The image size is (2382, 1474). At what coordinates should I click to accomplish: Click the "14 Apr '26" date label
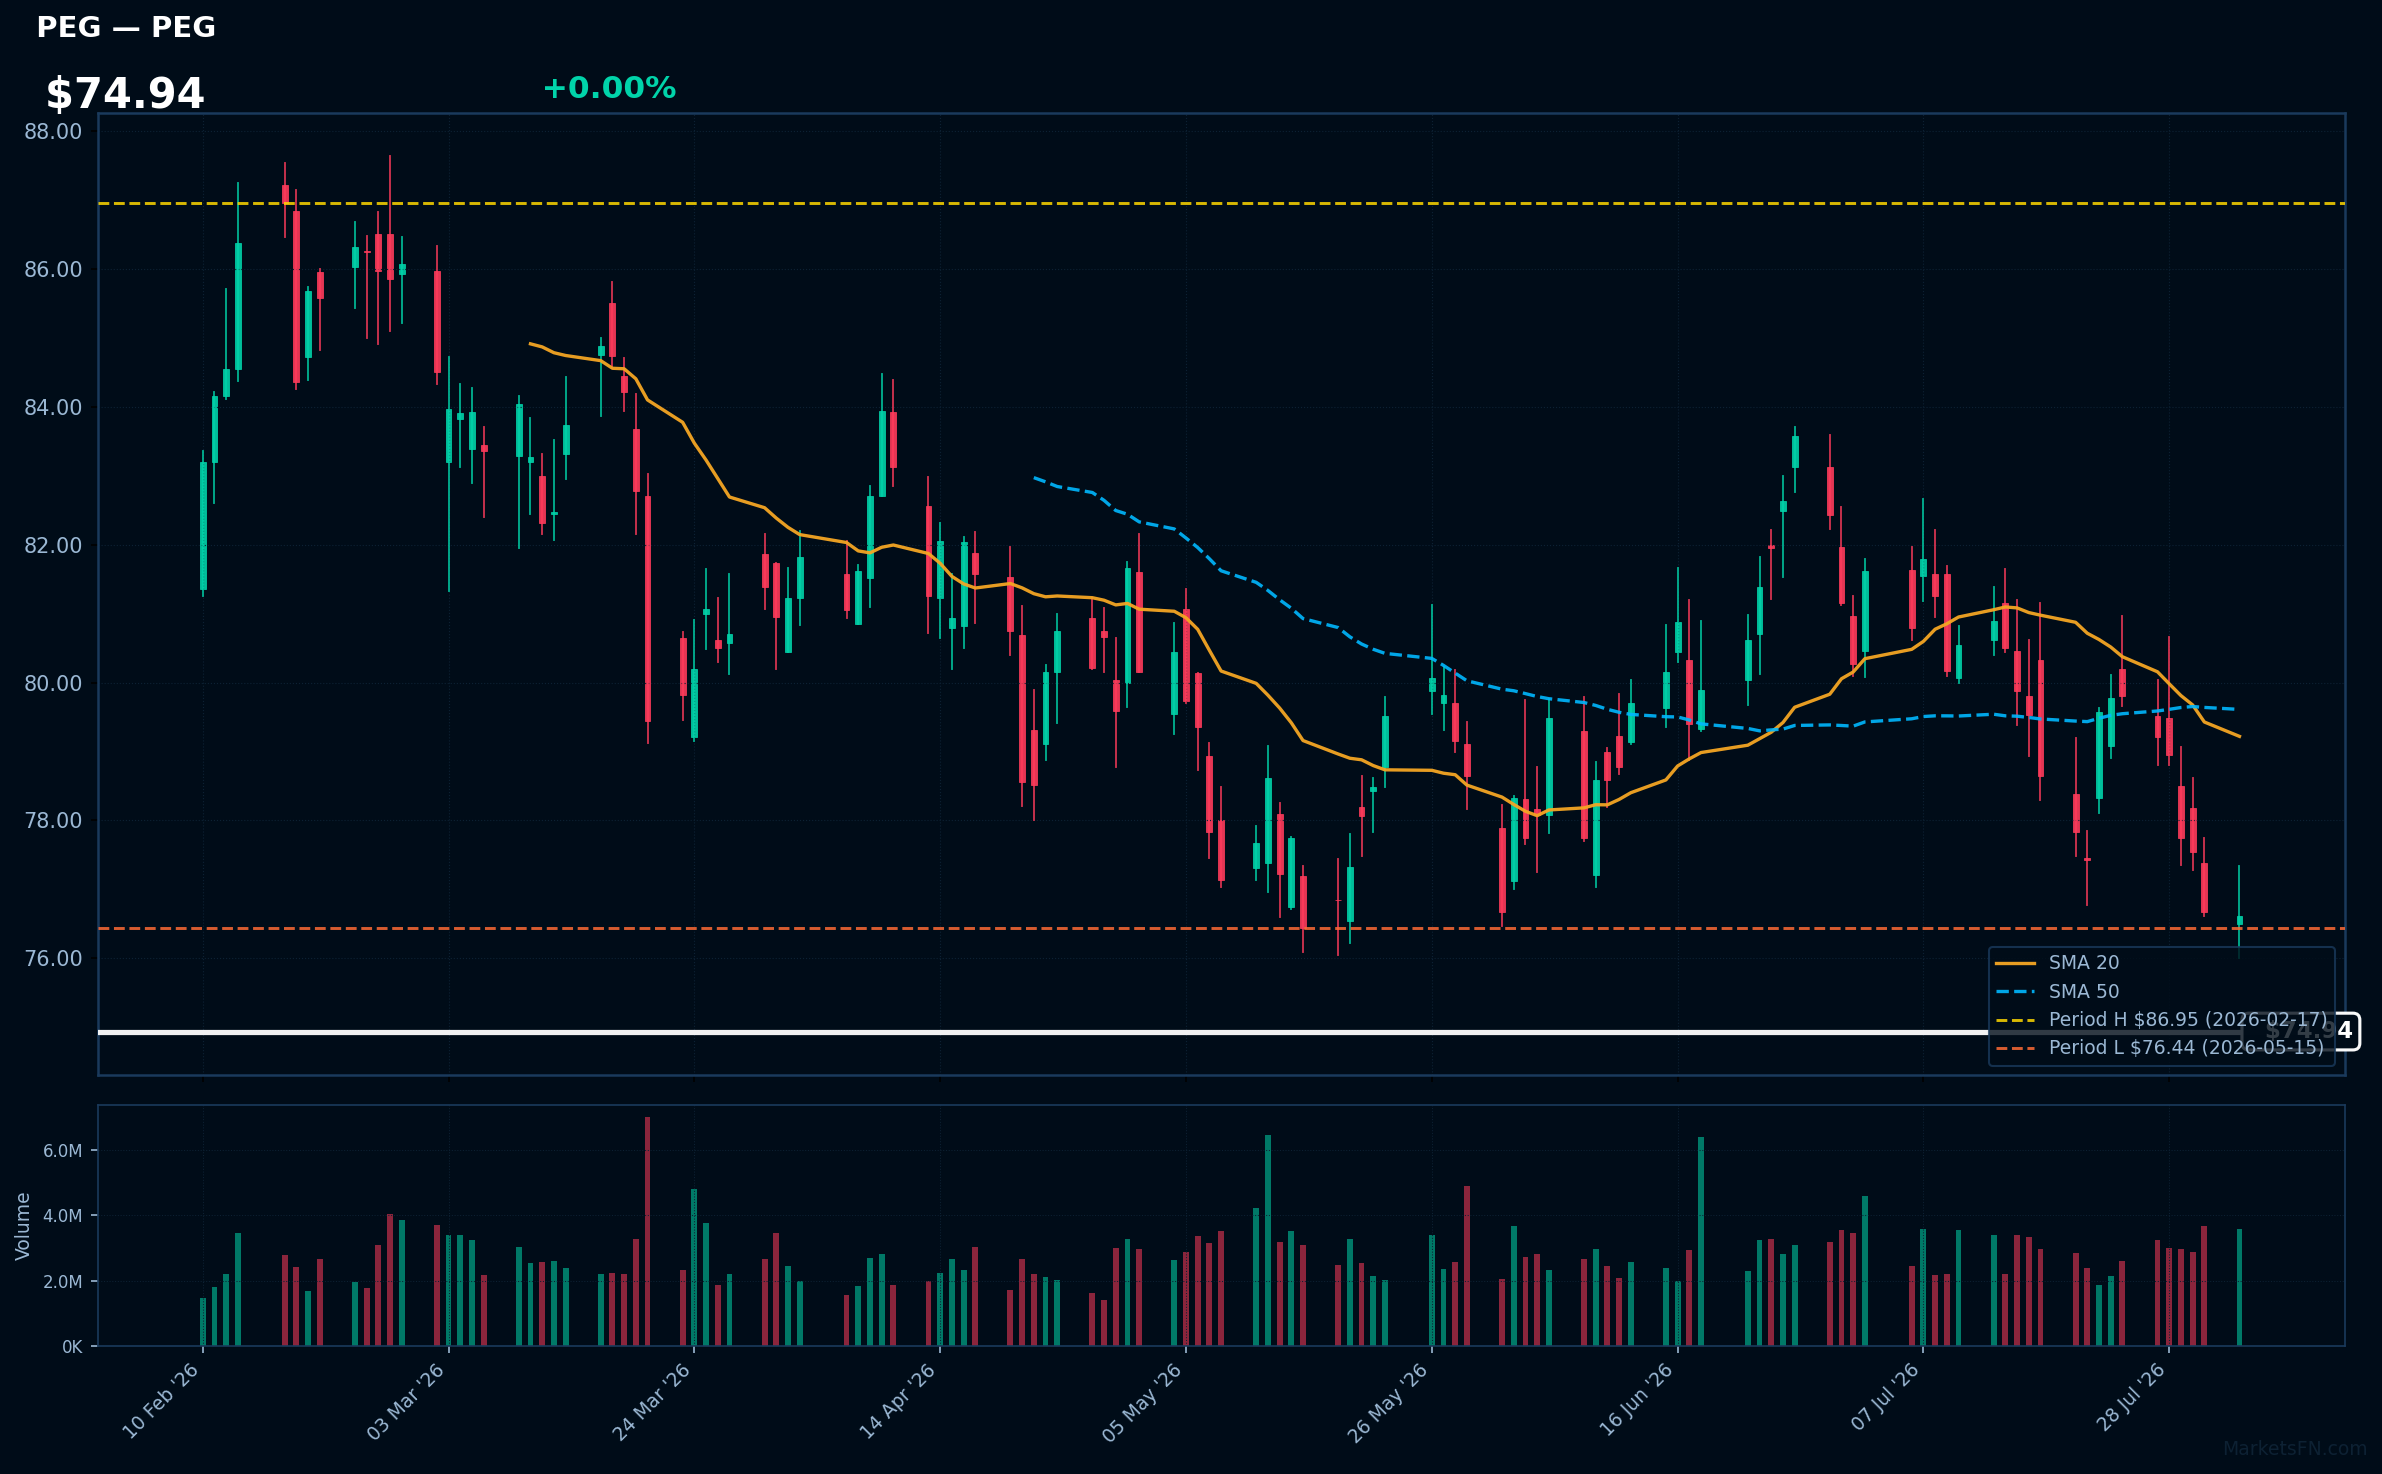(x=897, y=1401)
